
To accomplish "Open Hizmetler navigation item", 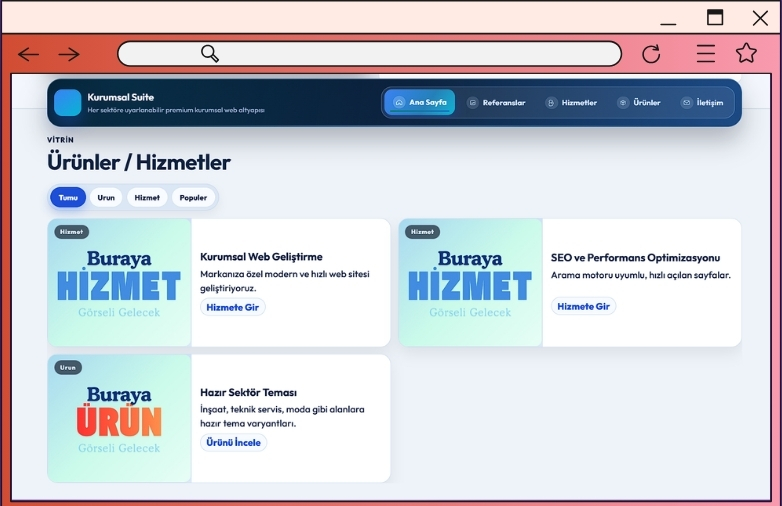I will [571, 102].
